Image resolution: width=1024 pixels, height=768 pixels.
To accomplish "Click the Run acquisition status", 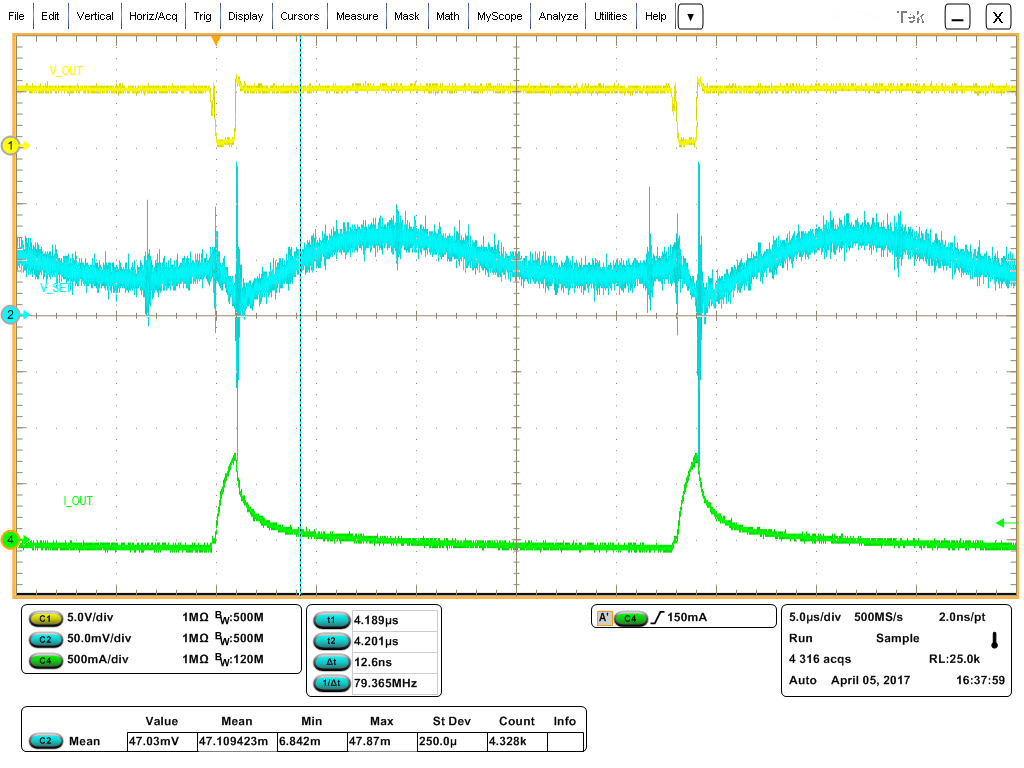I will pyautogui.click(x=801, y=638).
